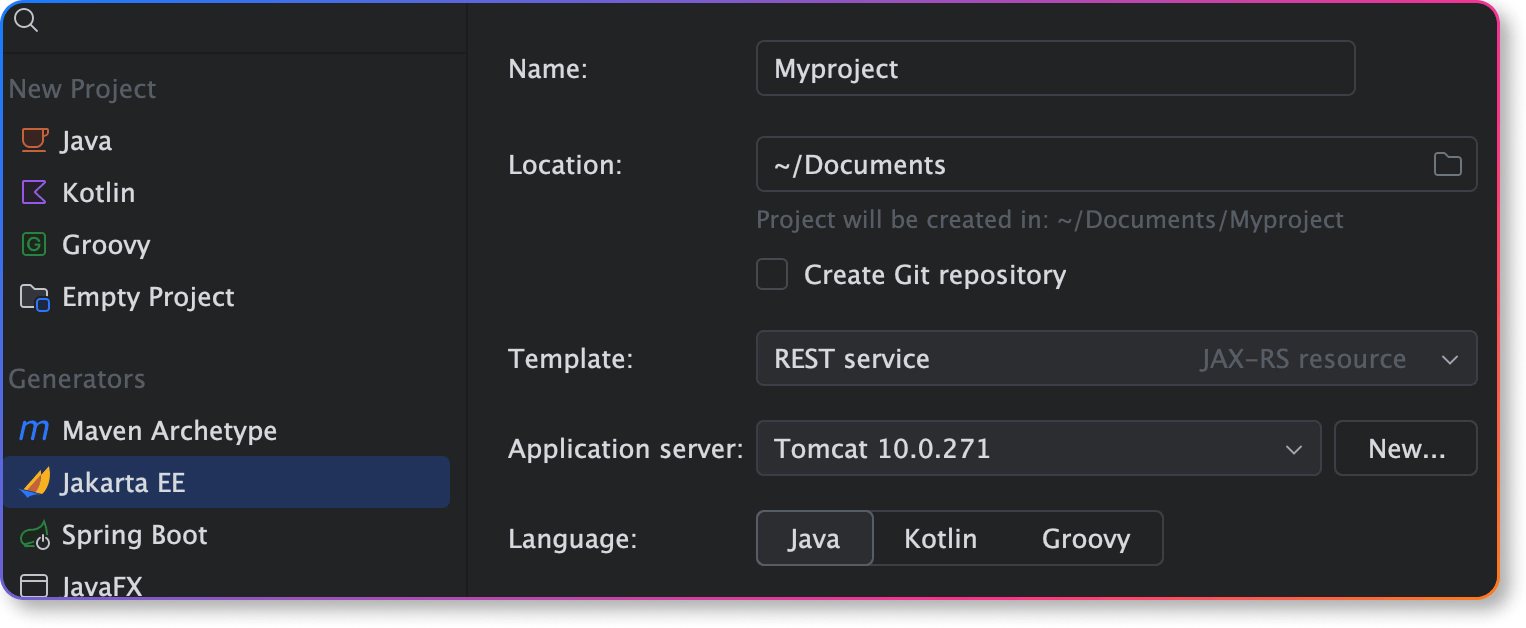1526x628 pixels.
Task: Browse location with the folder icon
Action: [1447, 165]
